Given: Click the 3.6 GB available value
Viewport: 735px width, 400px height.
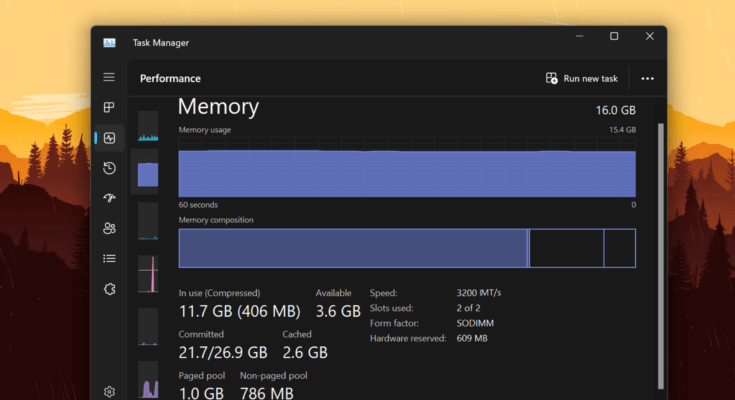Looking at the screenshot, I should coord(338,311).
